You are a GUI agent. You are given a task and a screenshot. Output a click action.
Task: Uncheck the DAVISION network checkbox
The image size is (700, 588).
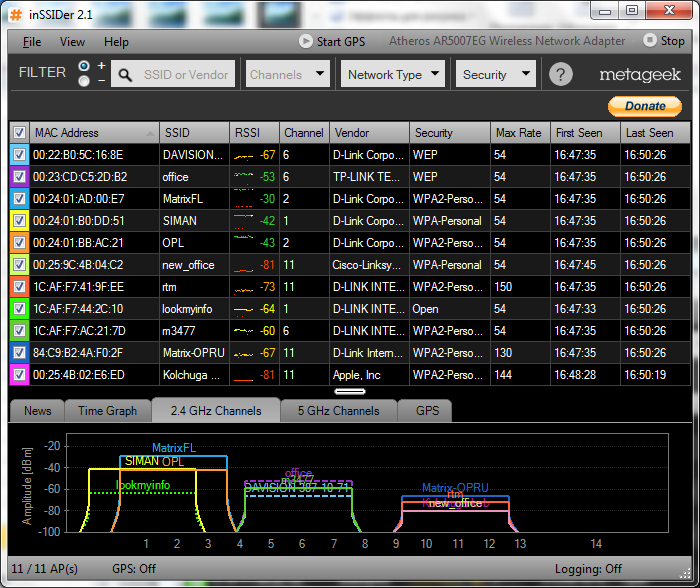tap(19, 155)
